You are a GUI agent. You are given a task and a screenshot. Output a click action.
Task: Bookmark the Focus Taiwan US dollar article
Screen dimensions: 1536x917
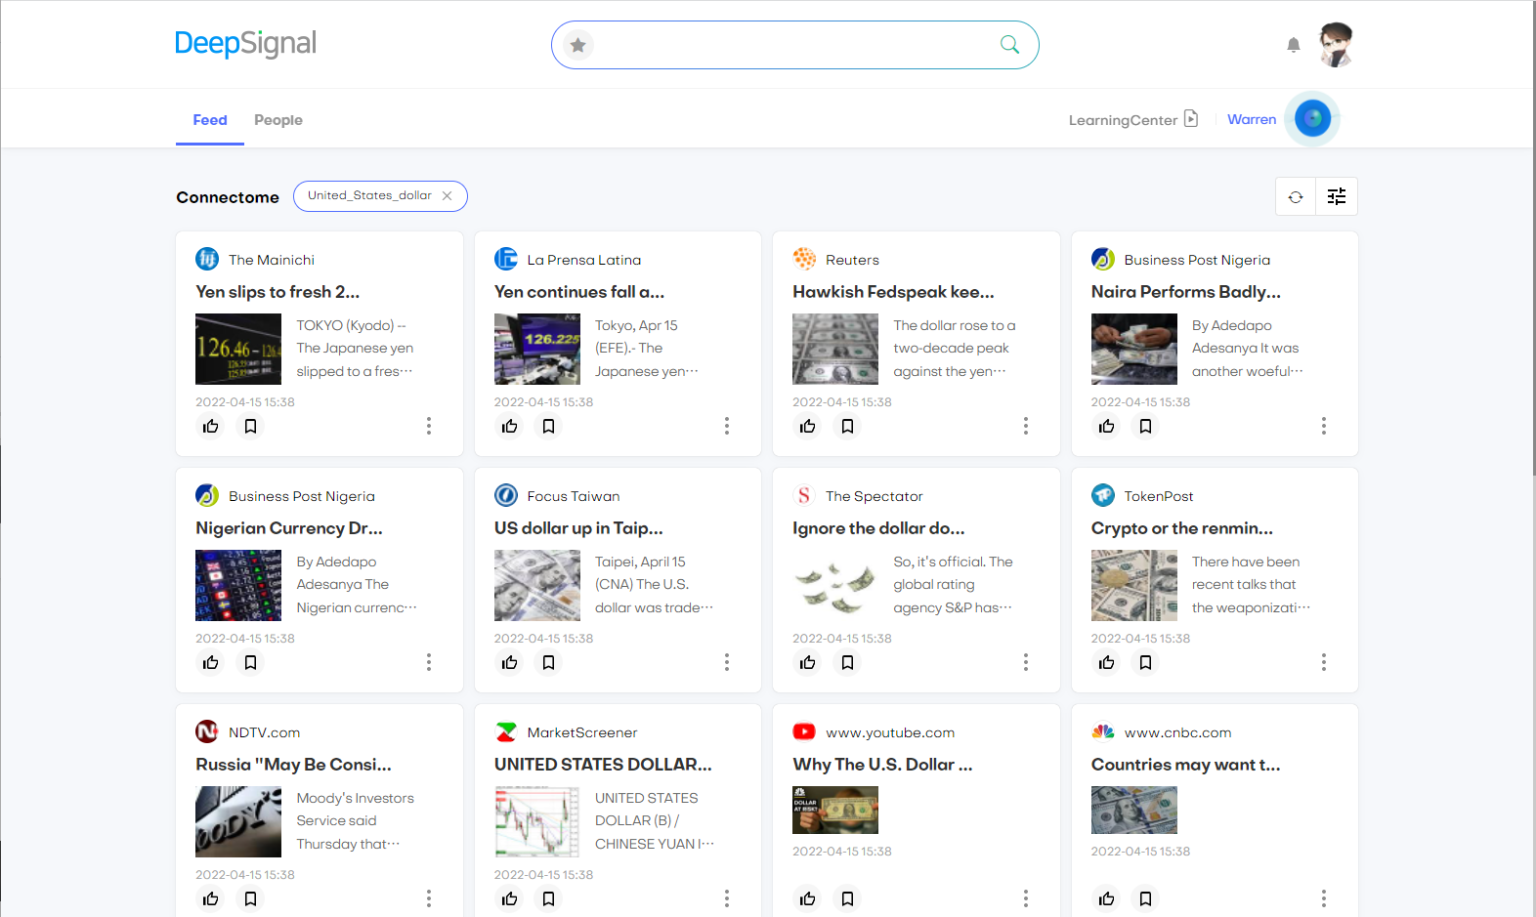tap(548, 663)
